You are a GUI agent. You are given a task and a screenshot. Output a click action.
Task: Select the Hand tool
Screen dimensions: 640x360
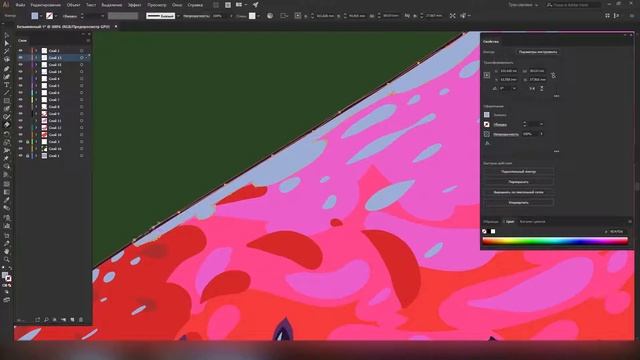[7, 251]
